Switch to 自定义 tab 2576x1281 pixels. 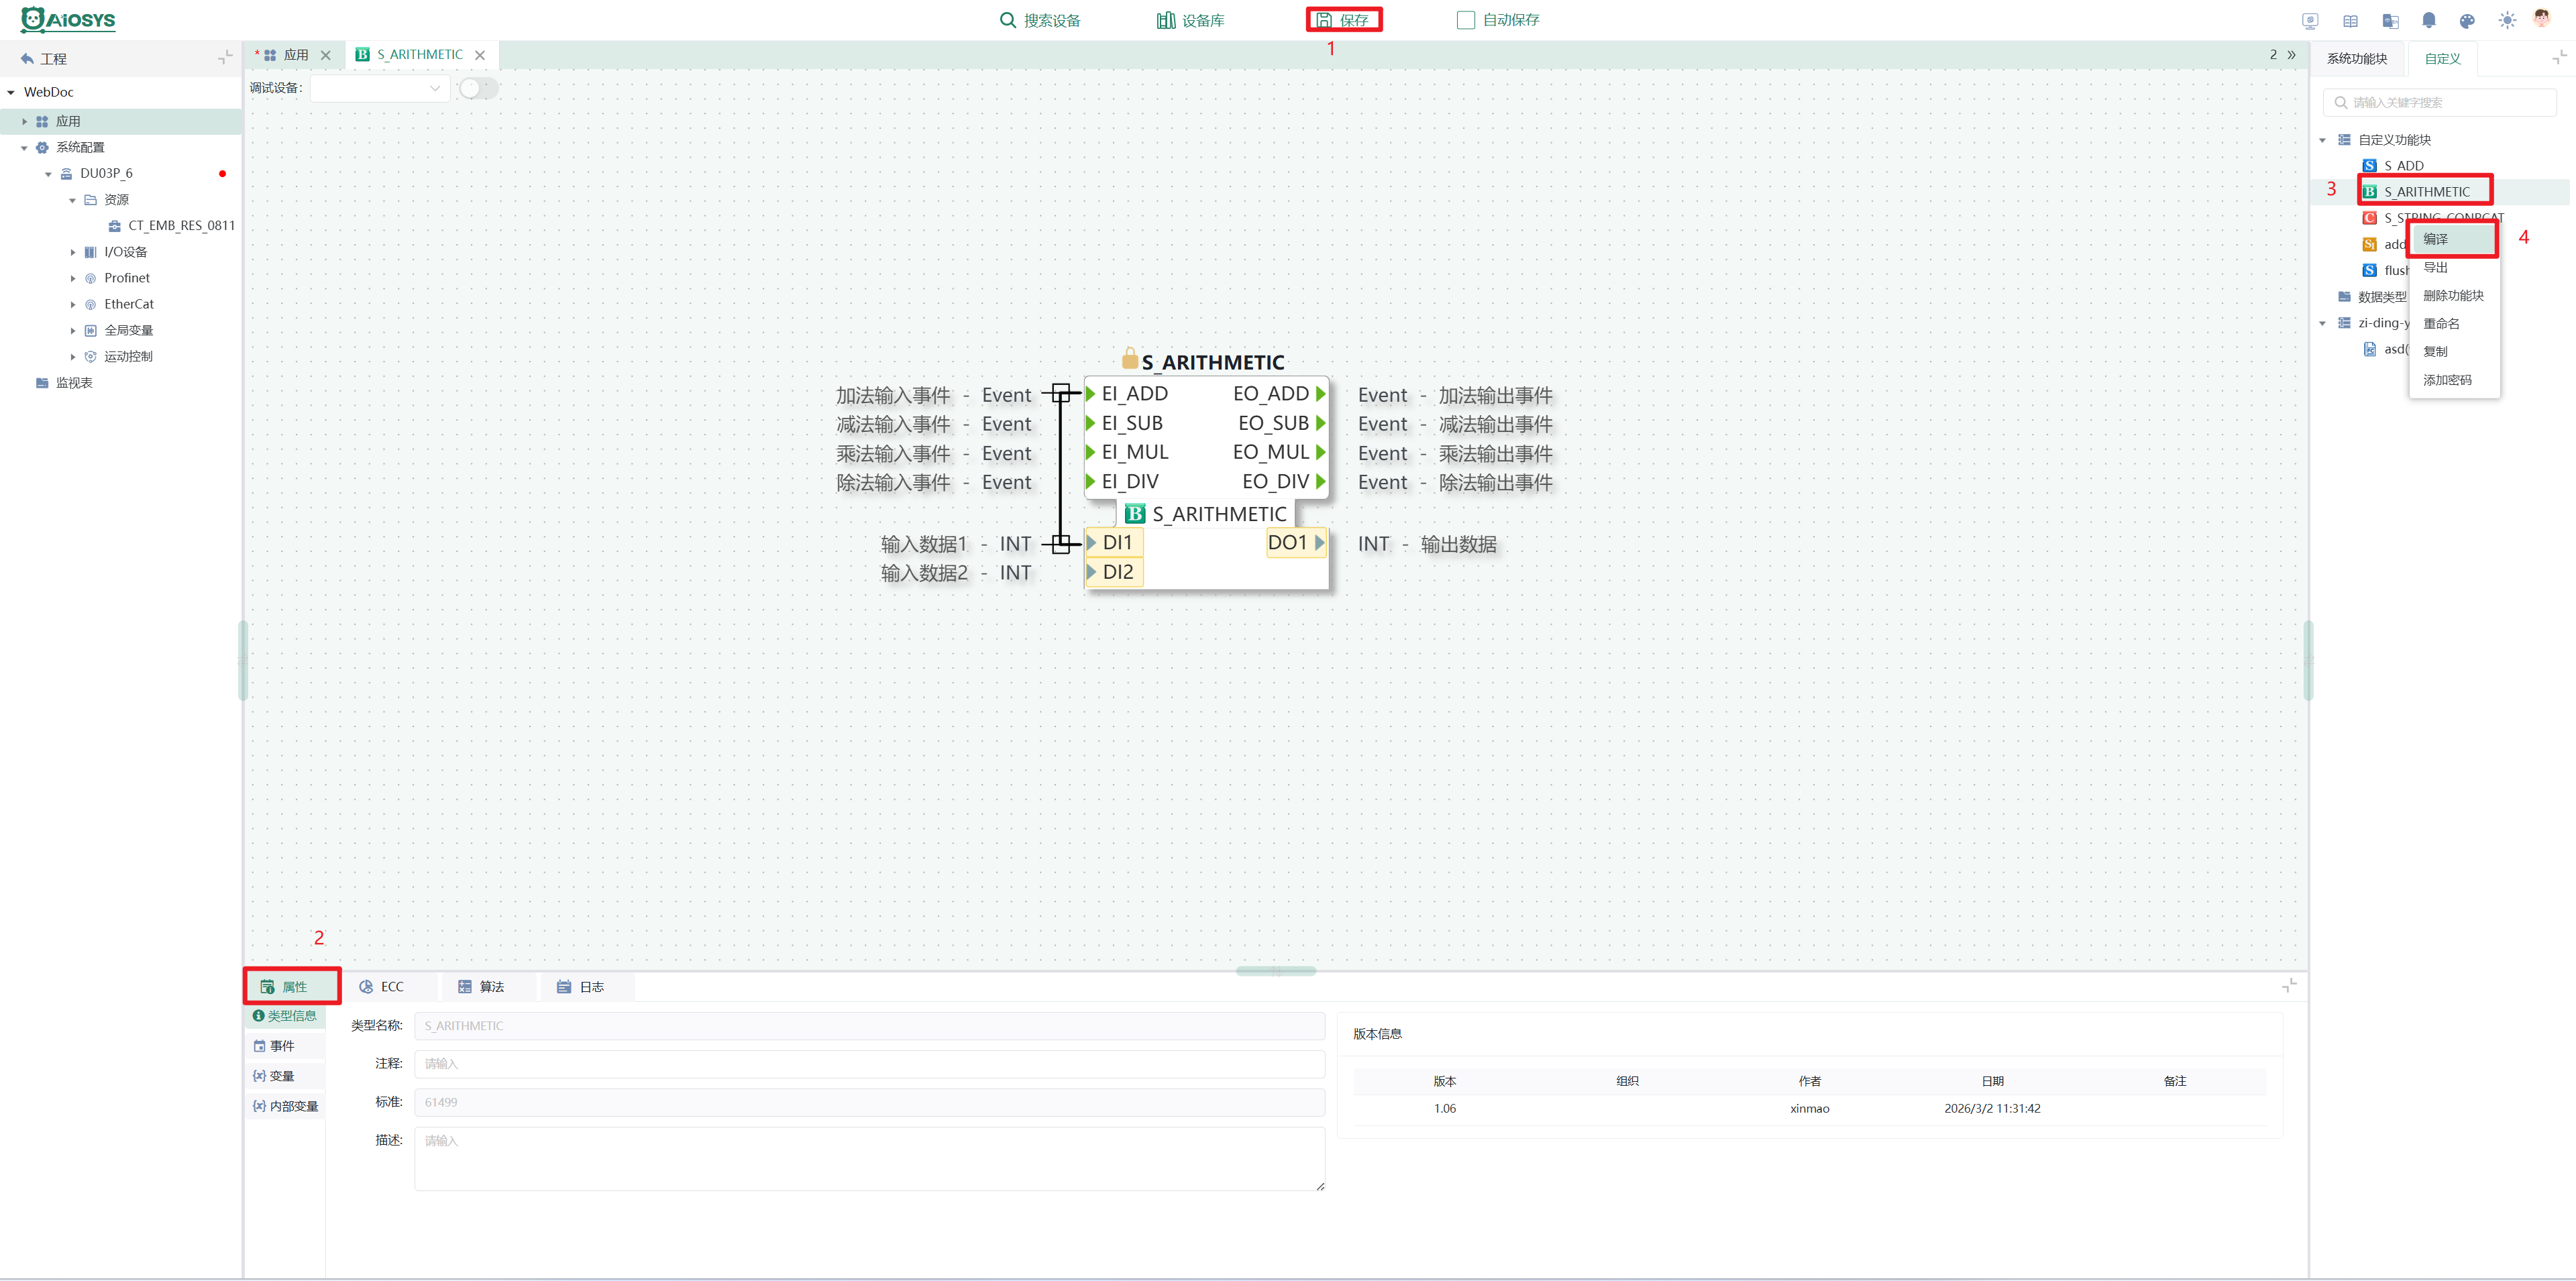click(2442, 59)
